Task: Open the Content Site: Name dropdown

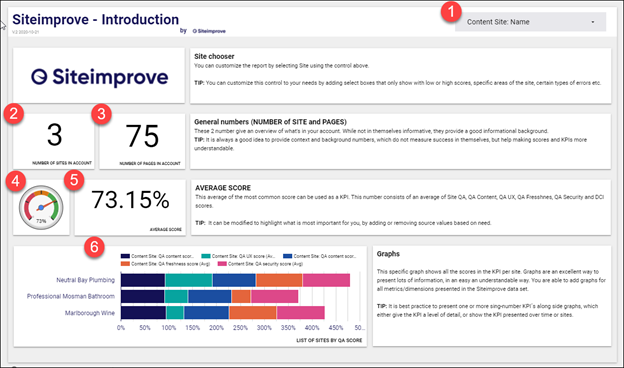Action: [530, 22]
